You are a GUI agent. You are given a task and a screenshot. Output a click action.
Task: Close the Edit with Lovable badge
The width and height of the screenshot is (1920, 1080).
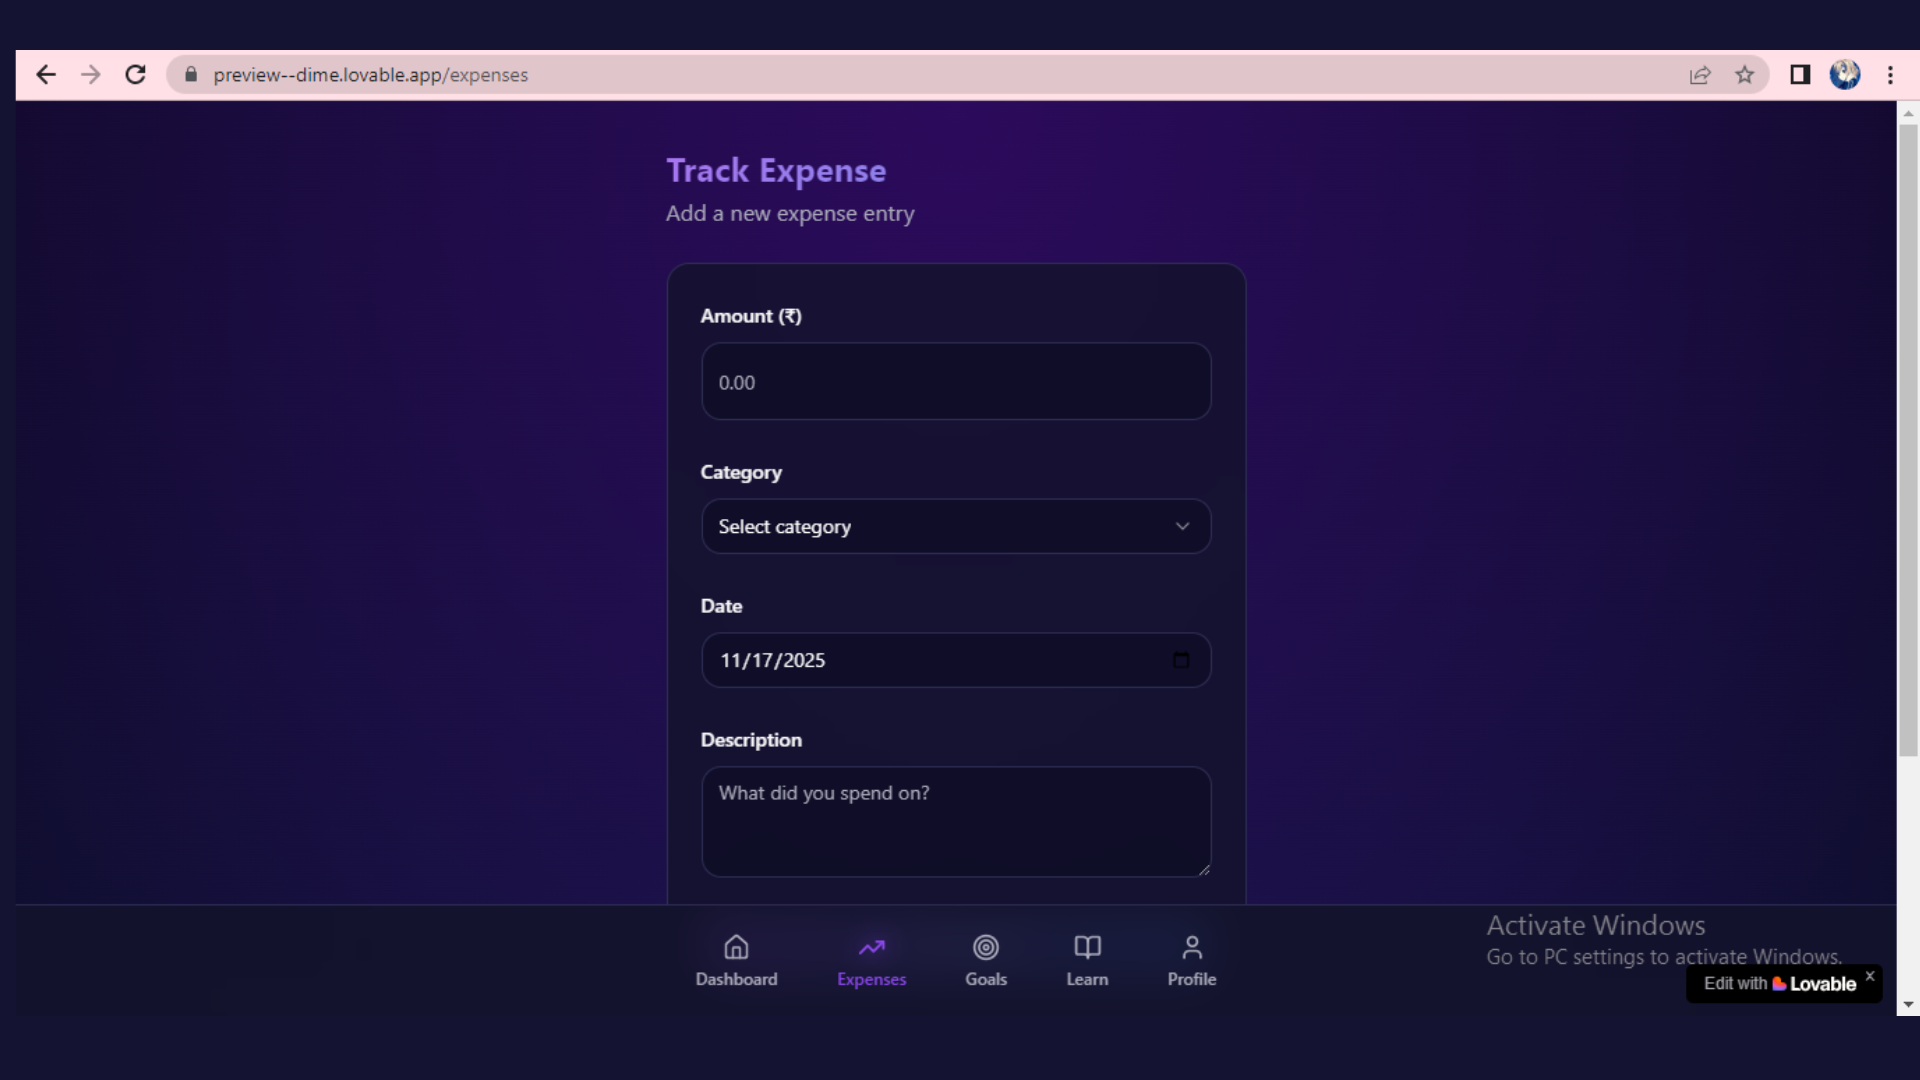(1869, 975)
